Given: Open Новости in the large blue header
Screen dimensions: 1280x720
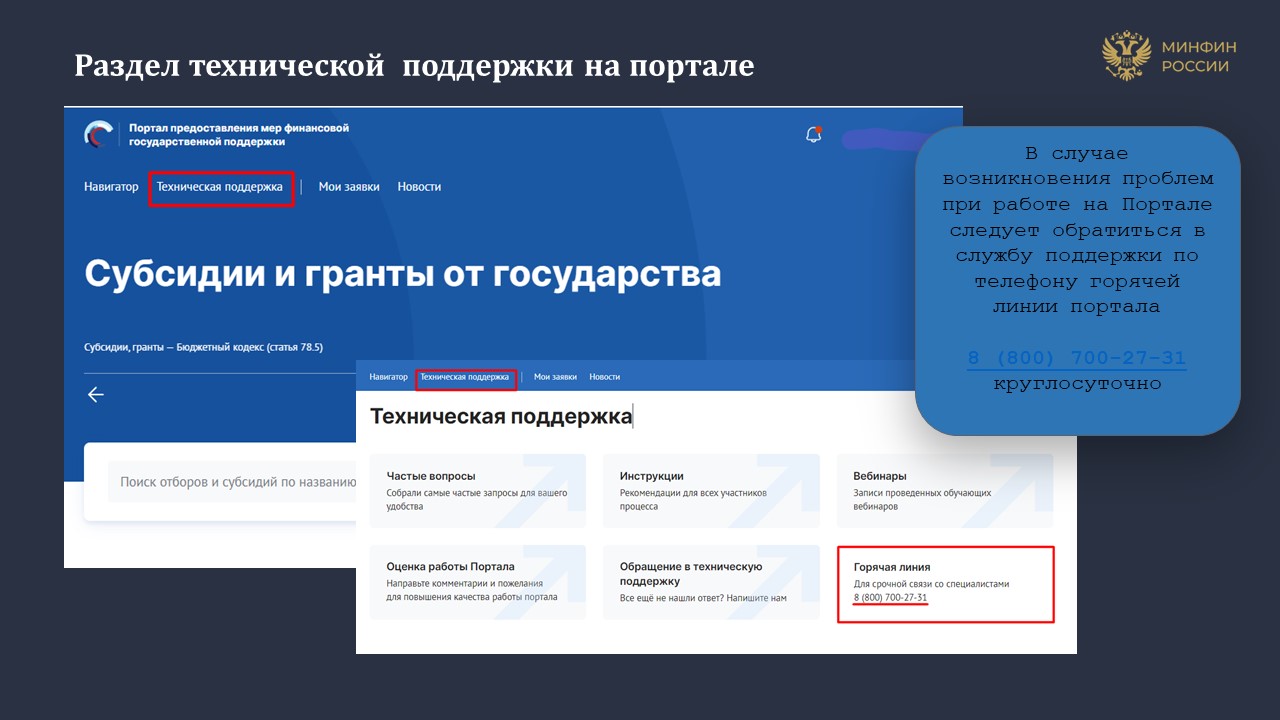Looking at the screenshot, I should 419,187.
